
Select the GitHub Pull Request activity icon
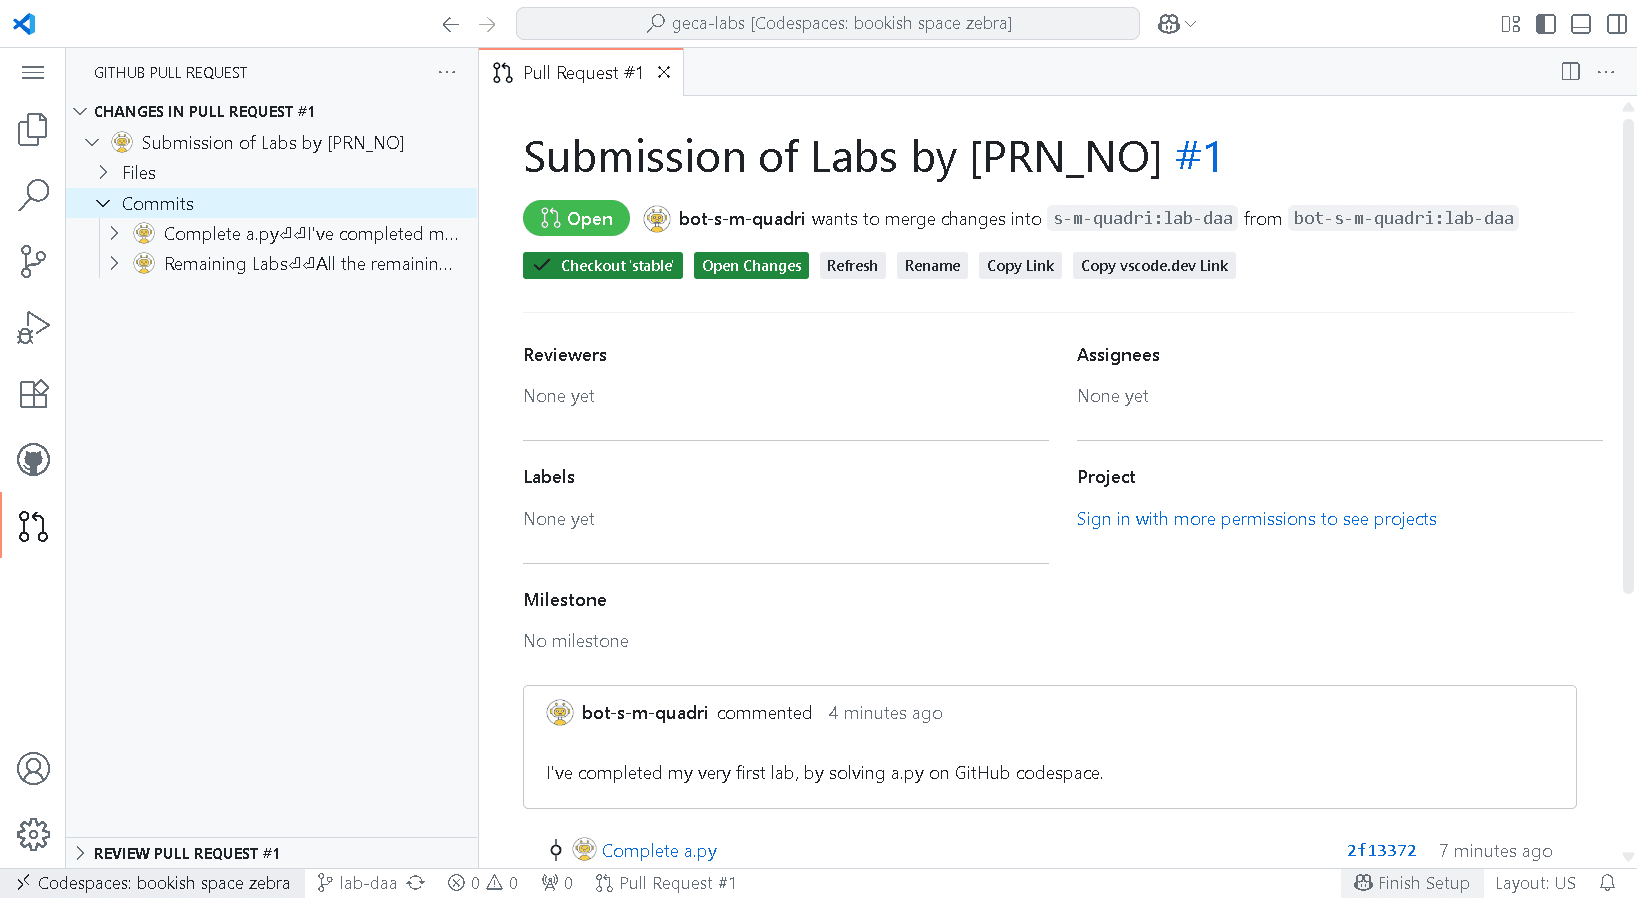[x=33, y=526]
